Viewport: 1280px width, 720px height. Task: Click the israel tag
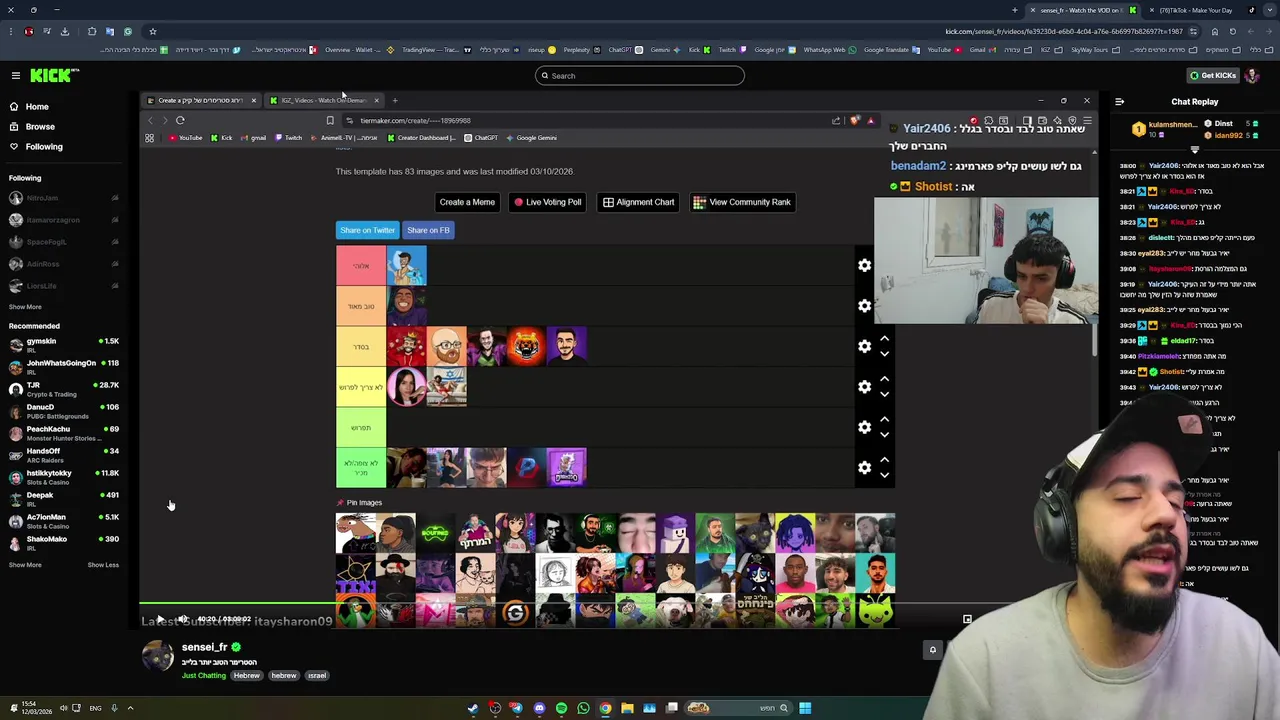[x=317, y=675]
